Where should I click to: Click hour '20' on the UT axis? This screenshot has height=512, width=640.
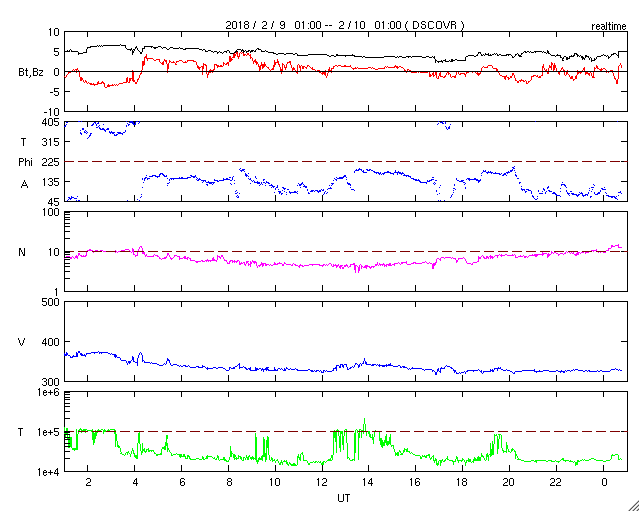click(x=509, y=483)
